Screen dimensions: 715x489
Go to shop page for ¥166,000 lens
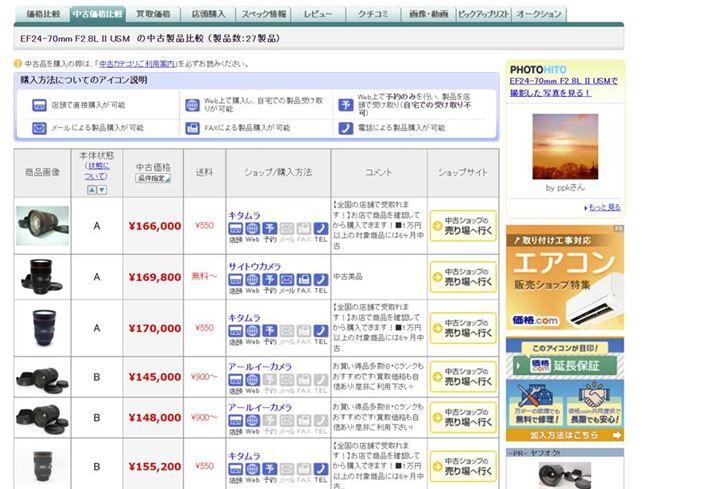(463, 225)
